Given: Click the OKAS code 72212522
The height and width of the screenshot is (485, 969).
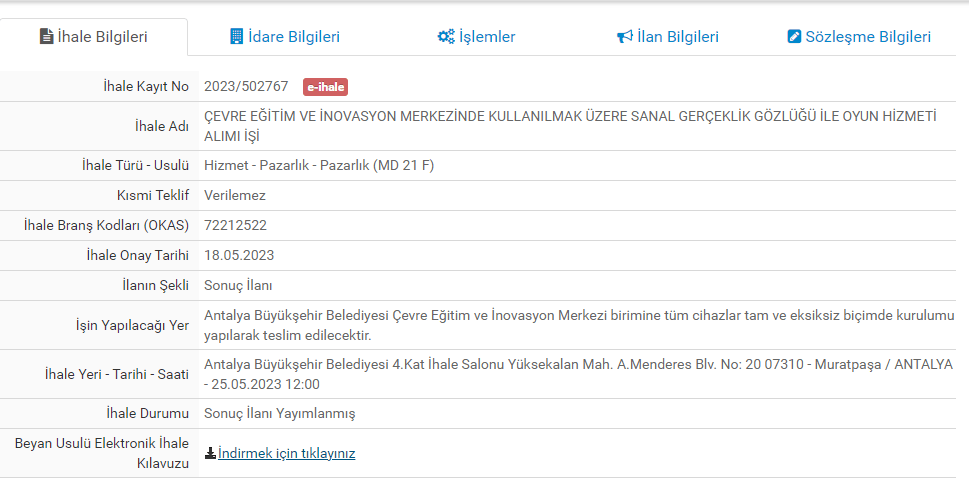Looking at the screenshot, I should click(x=235, y=225).
